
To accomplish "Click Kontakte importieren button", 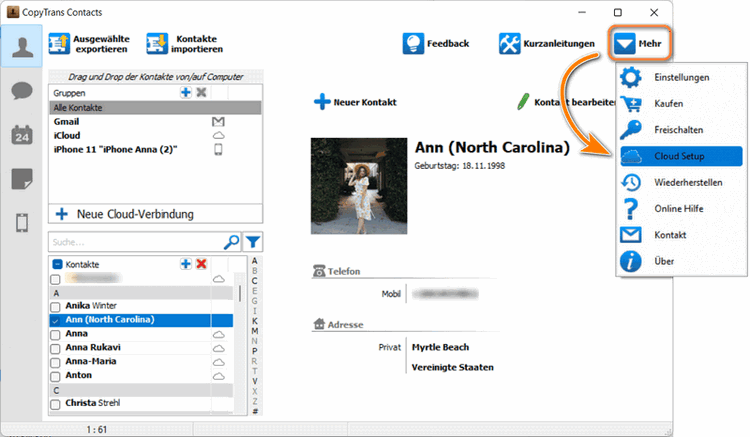I will (x=185, y=44).
